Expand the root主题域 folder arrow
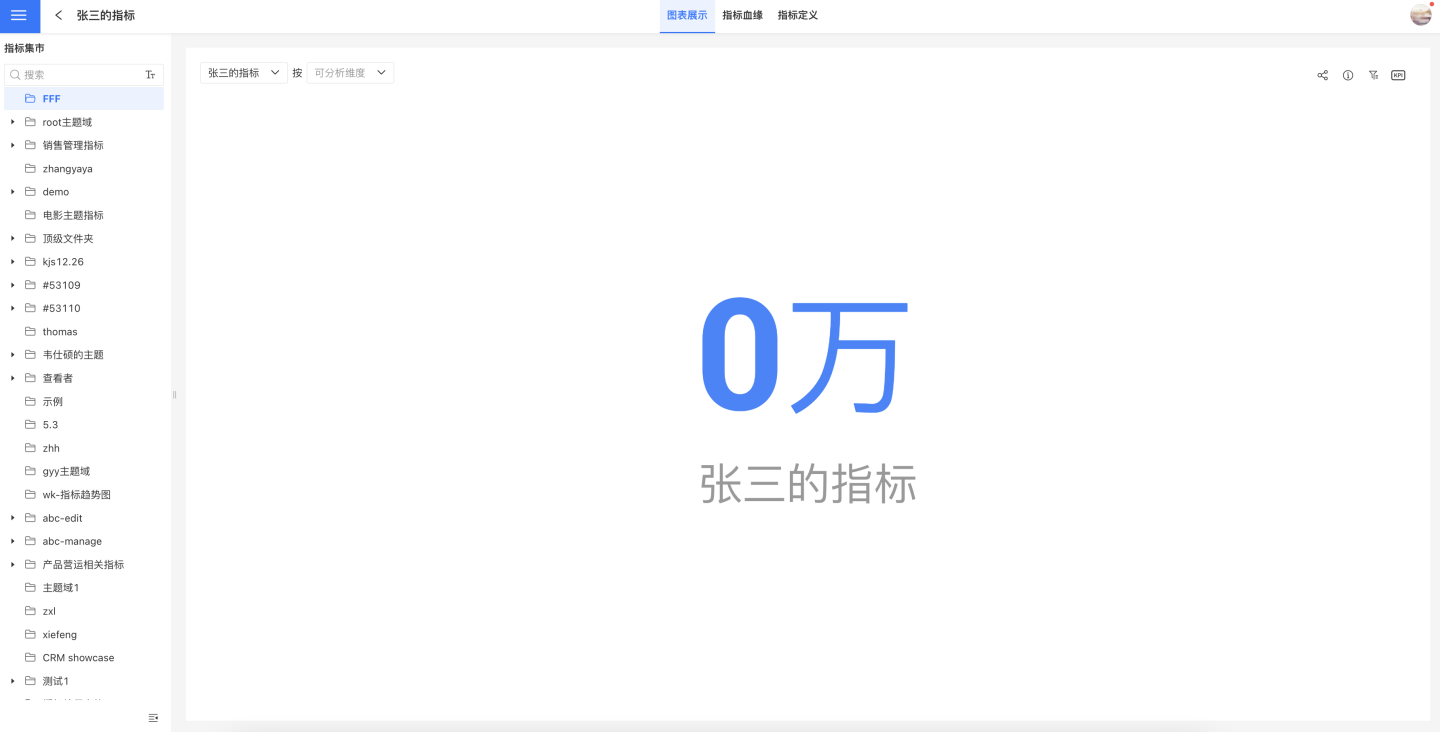Viewport: 1440px width, 732px height. coord(13,122)
